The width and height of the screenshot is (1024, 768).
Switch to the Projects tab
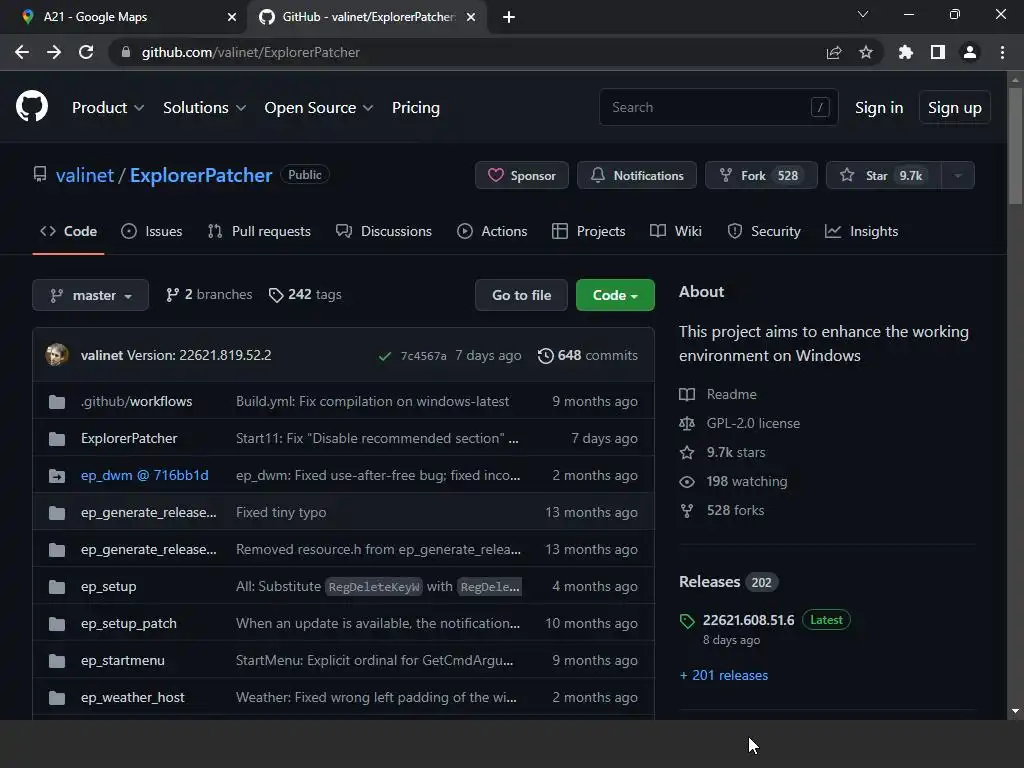pyautogui.click(x=588, y=231)
